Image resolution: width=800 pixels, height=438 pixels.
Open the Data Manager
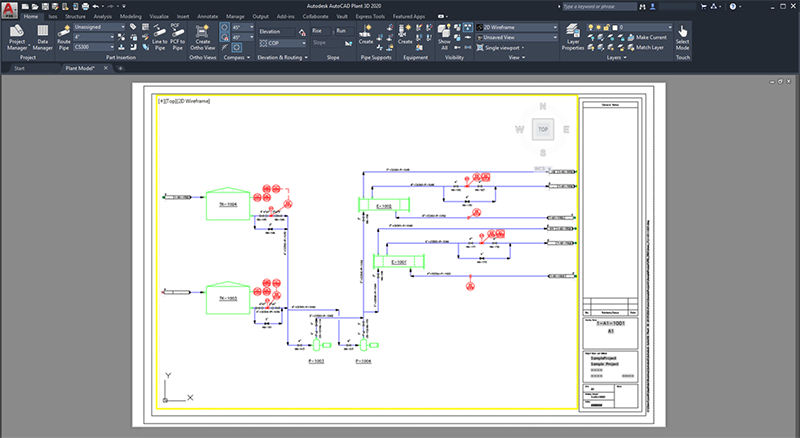click(x=43, y=37)
